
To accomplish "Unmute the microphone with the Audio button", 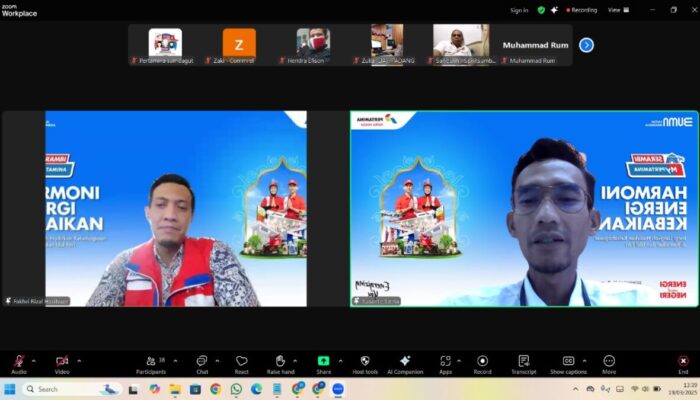I will [x=18, y=361].
